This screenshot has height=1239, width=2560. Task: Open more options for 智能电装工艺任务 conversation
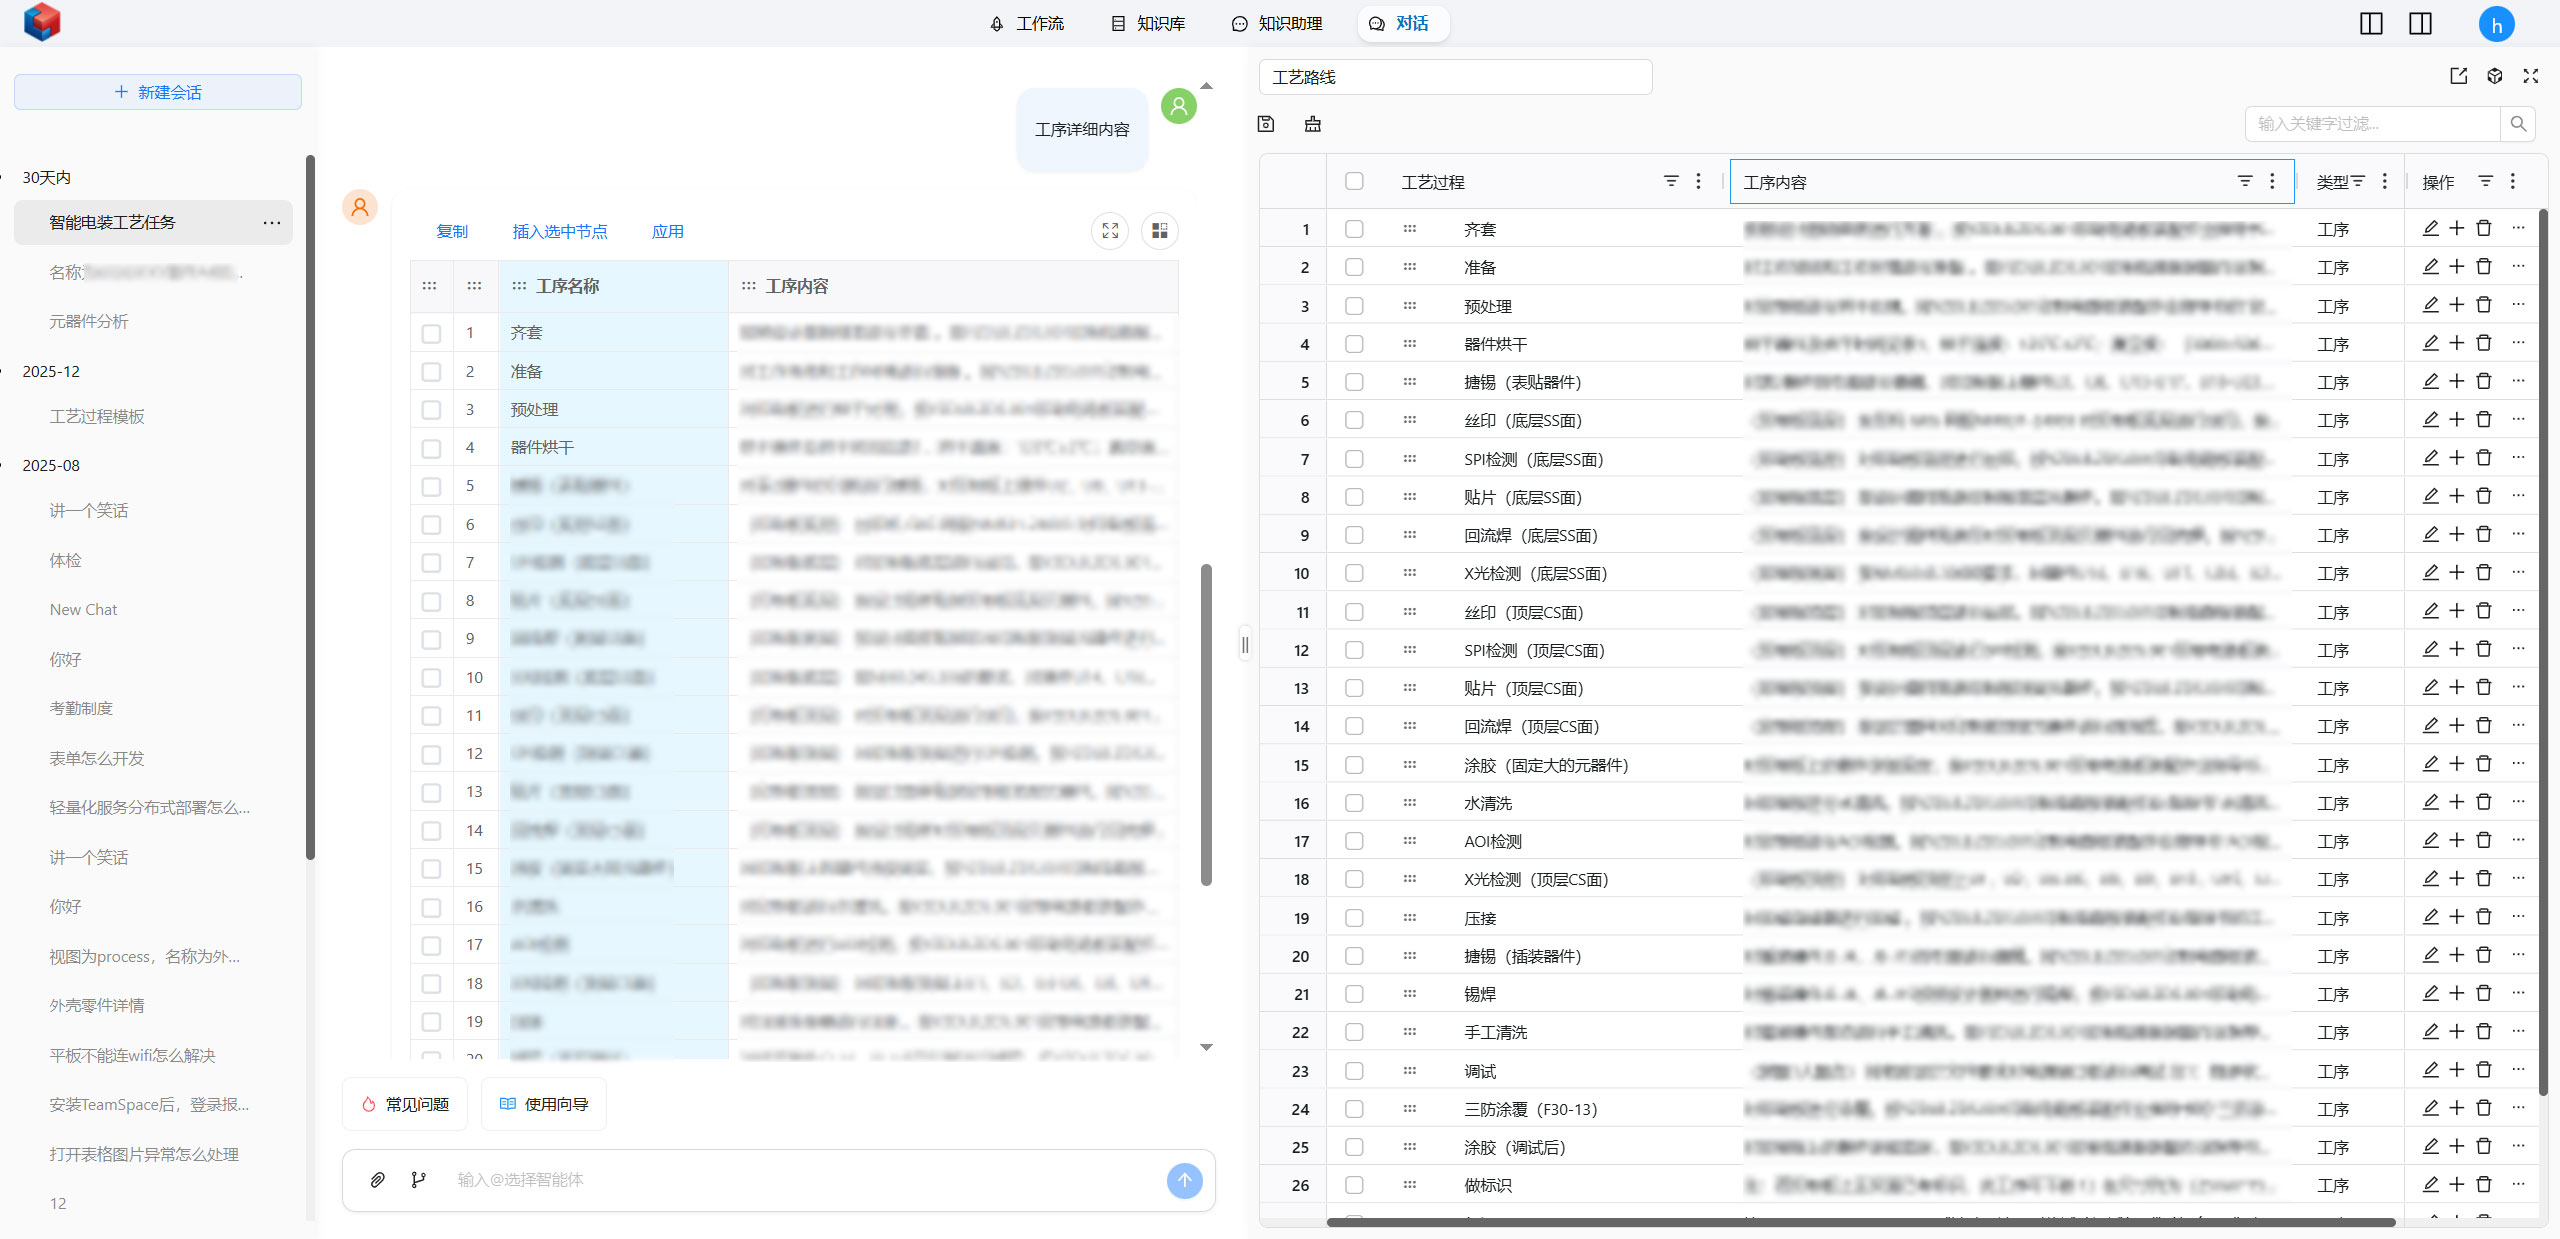click(272, 222)
